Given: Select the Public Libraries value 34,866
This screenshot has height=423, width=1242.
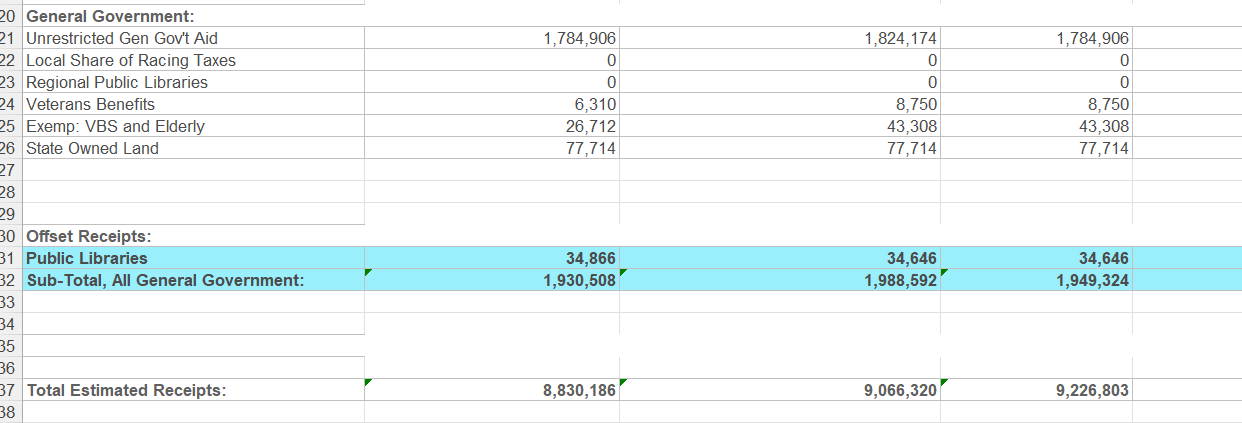Looking at the screenshot, I should coord(590,258).
